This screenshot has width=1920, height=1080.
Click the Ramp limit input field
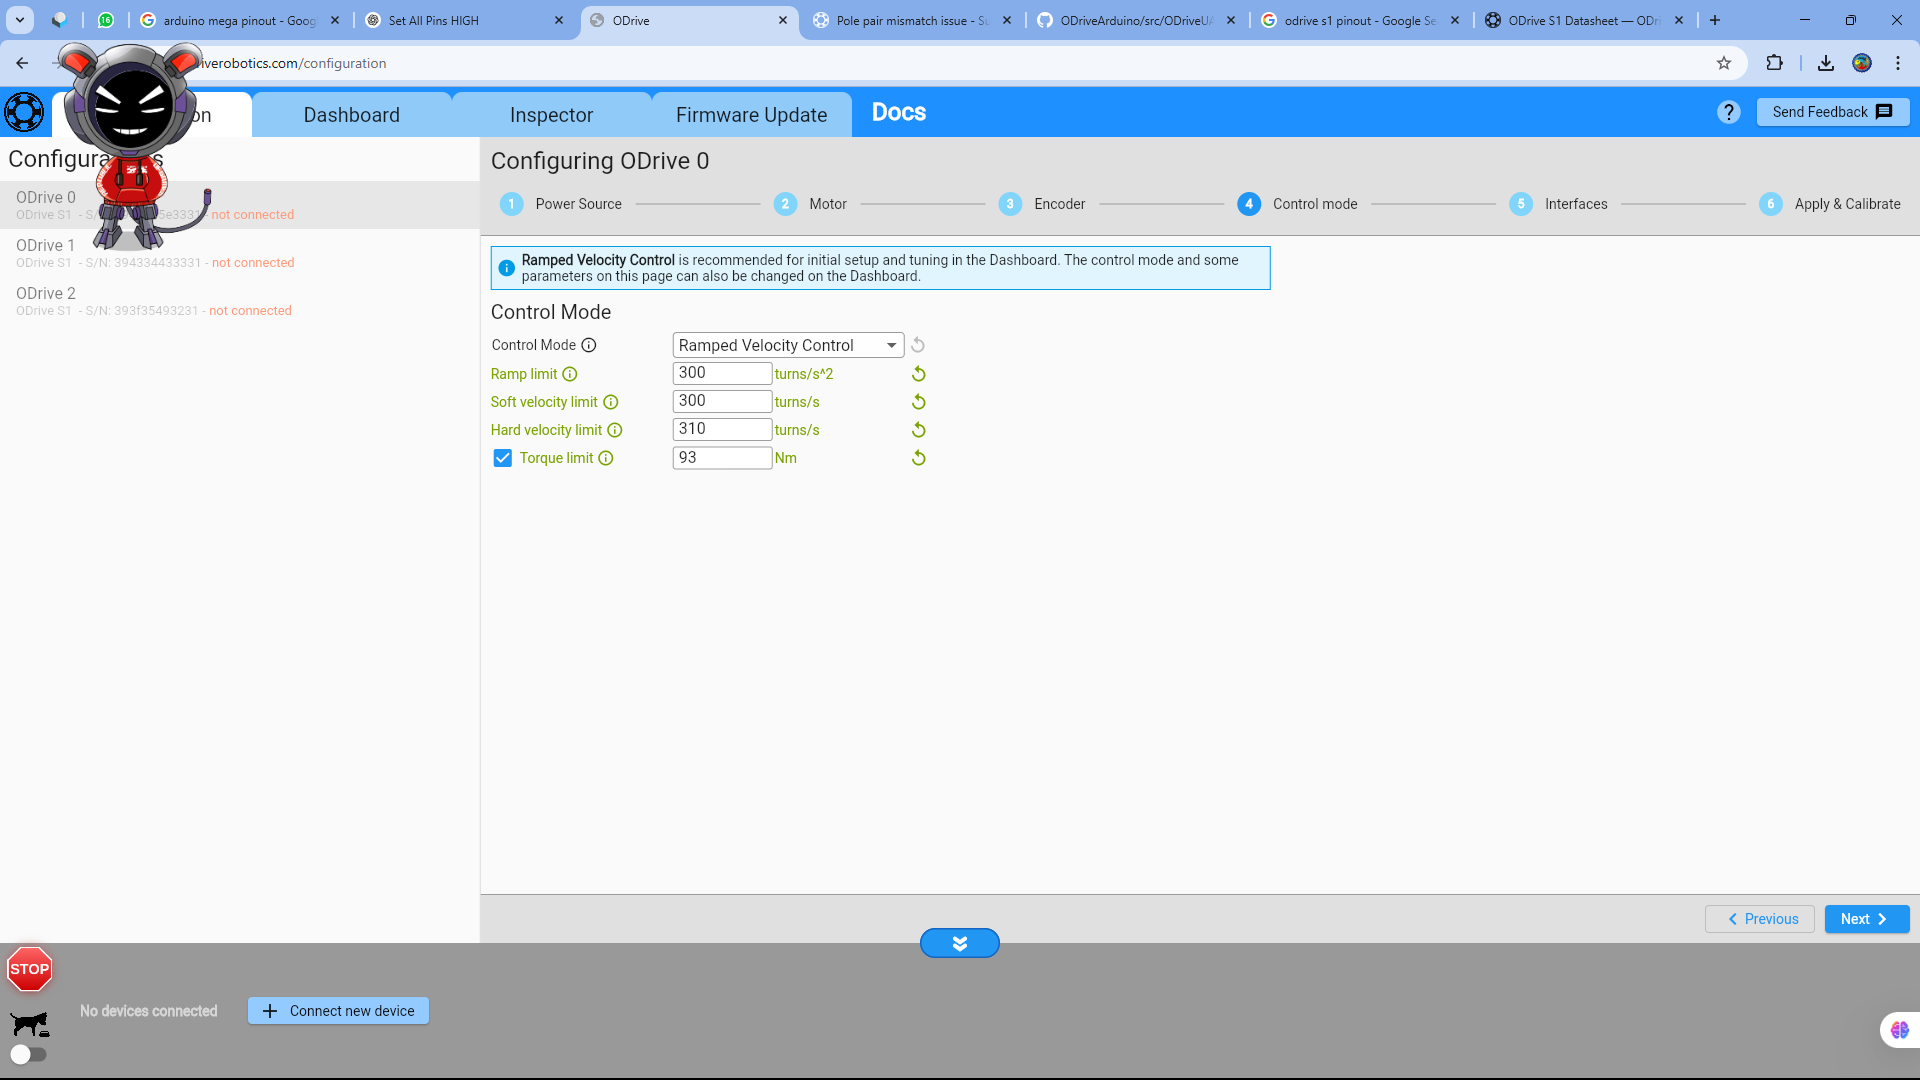click(x=722, y=373)
